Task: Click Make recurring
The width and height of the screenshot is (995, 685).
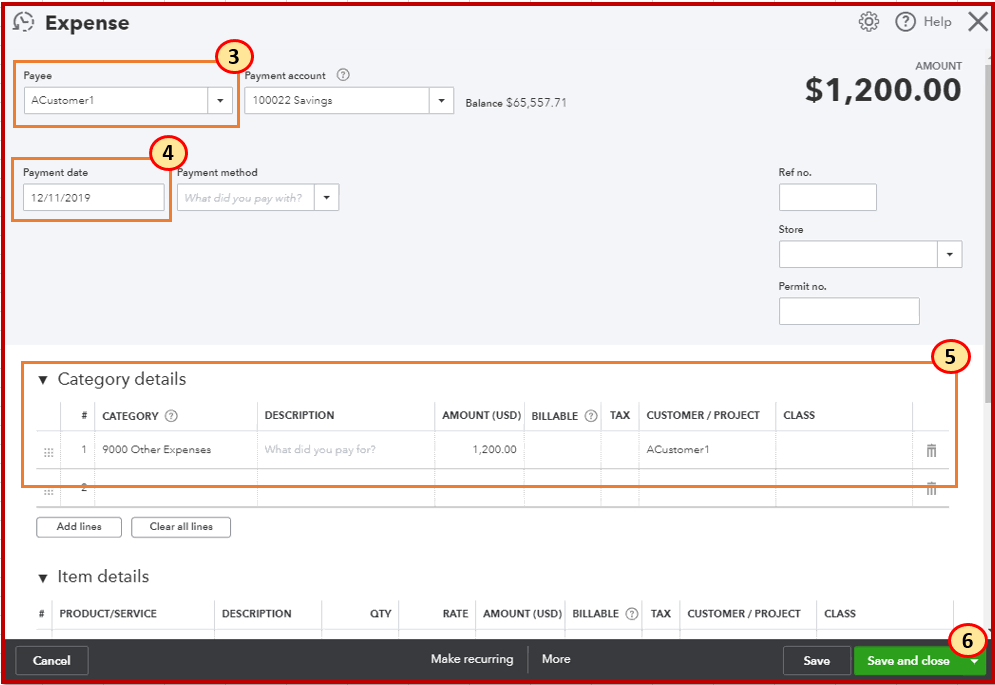Action: (472, 659)
